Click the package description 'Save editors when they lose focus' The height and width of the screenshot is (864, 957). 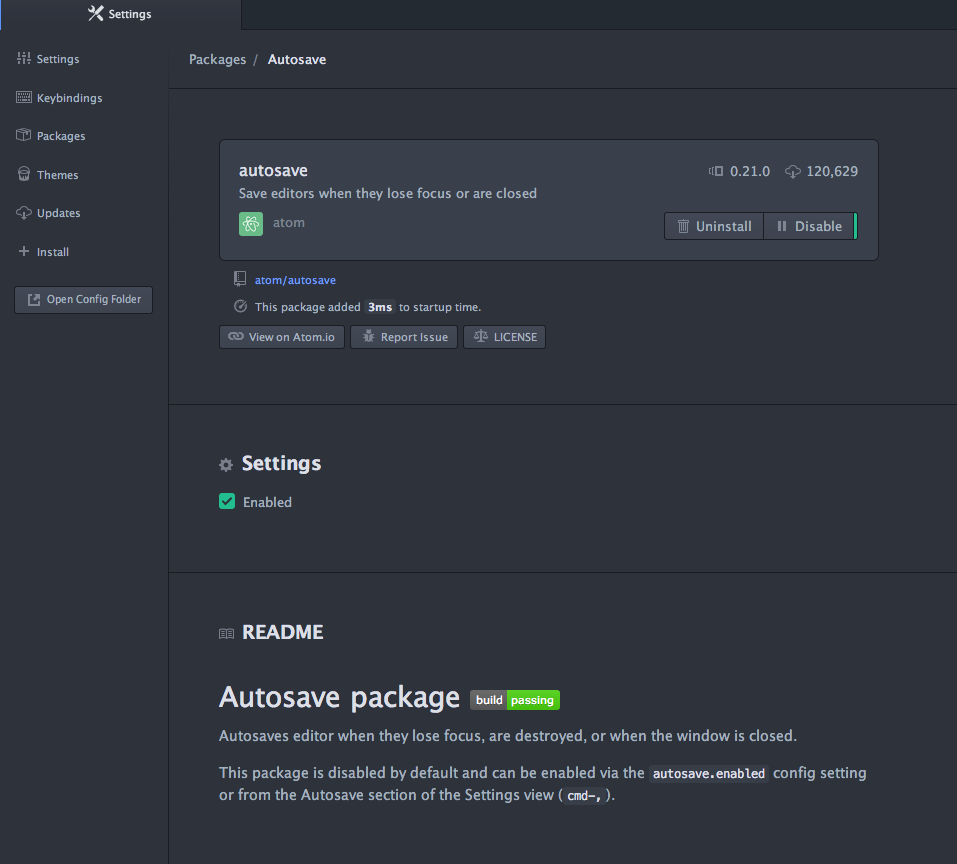pos(388,193)
